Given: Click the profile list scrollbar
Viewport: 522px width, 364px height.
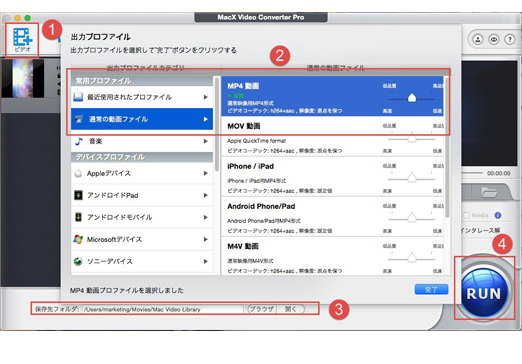Looking at the screenshot, I should point(447,147).
